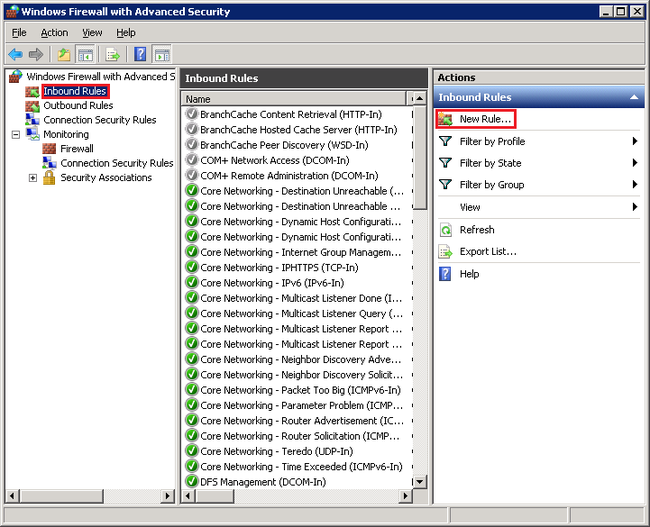Click the Connection Security Rules icon under root

[x=32, y=120]
